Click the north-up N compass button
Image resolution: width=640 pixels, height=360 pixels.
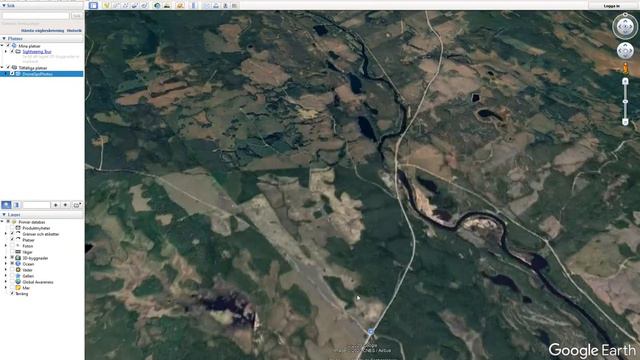[625, 15]
